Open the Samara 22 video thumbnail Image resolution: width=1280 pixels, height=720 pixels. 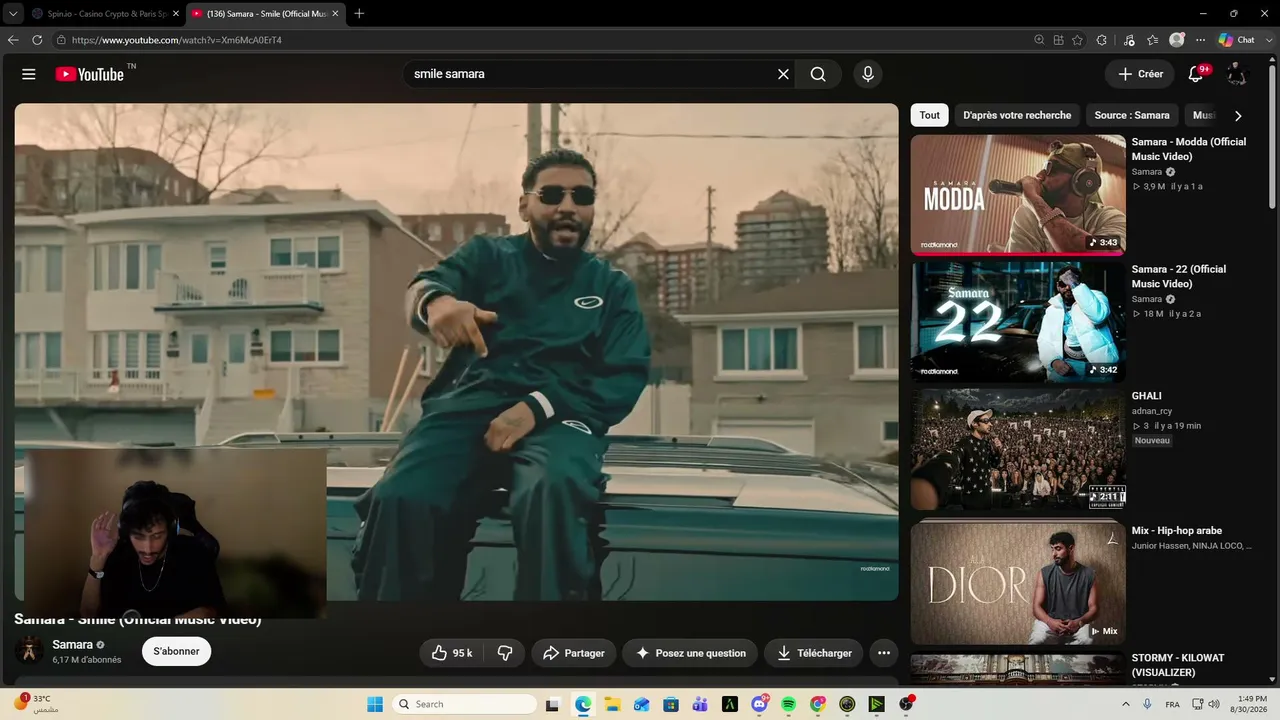(1018, 322)
